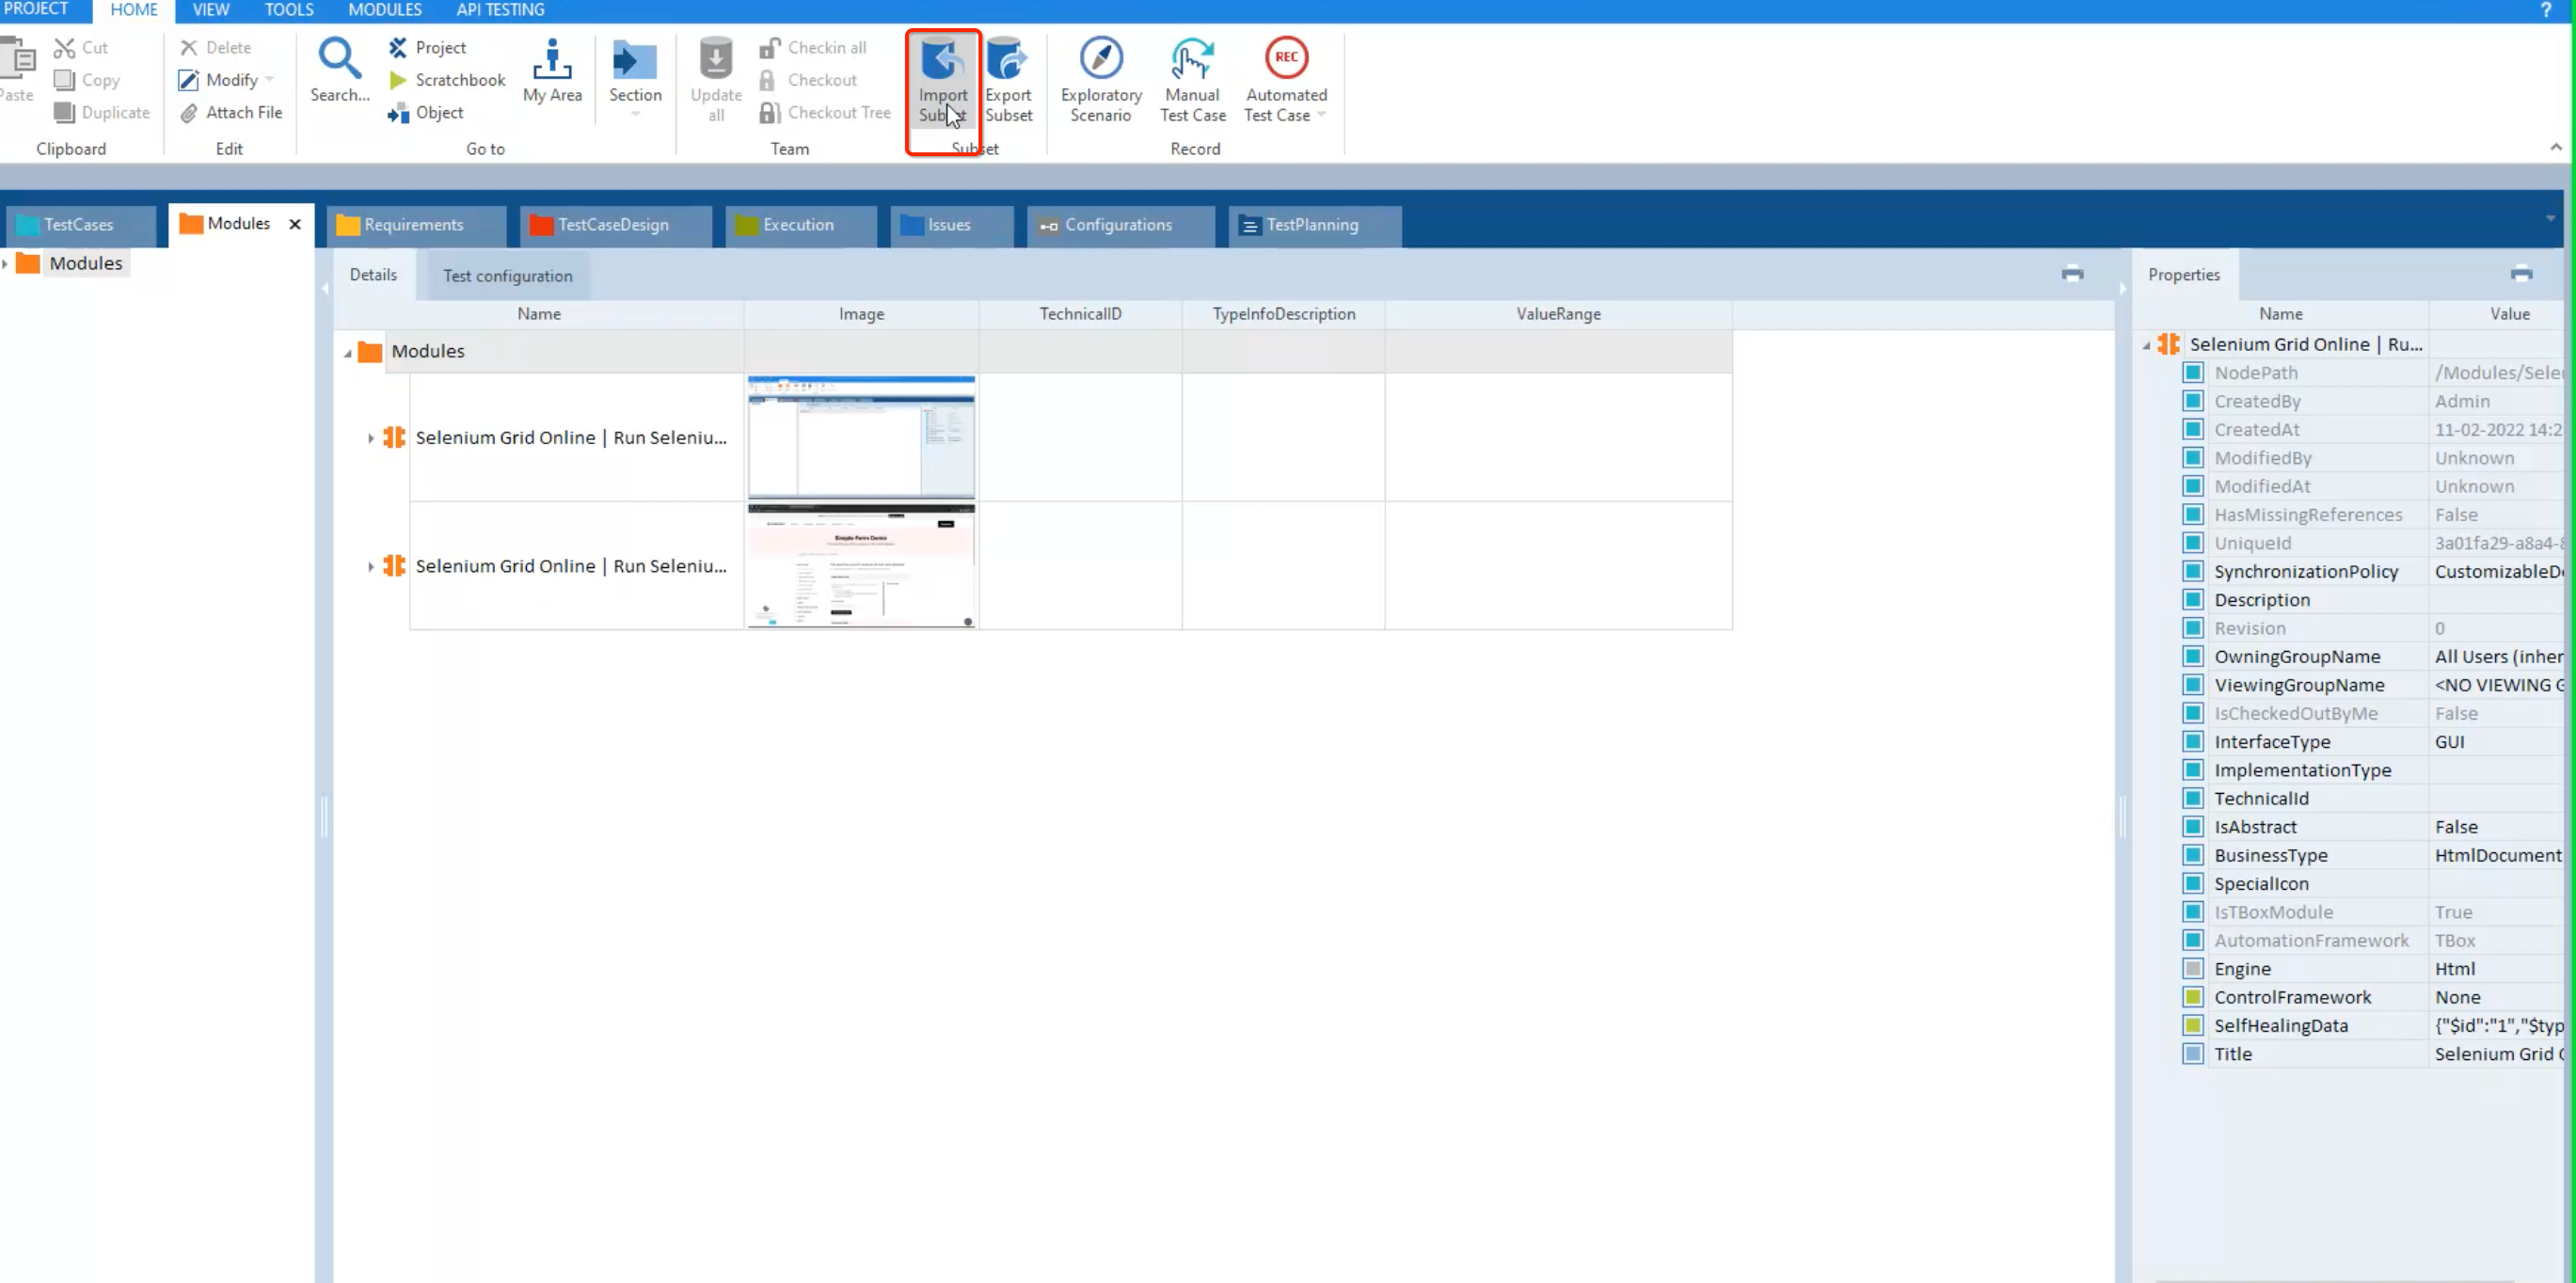Click the Export Subset icon

[1007, 62]
